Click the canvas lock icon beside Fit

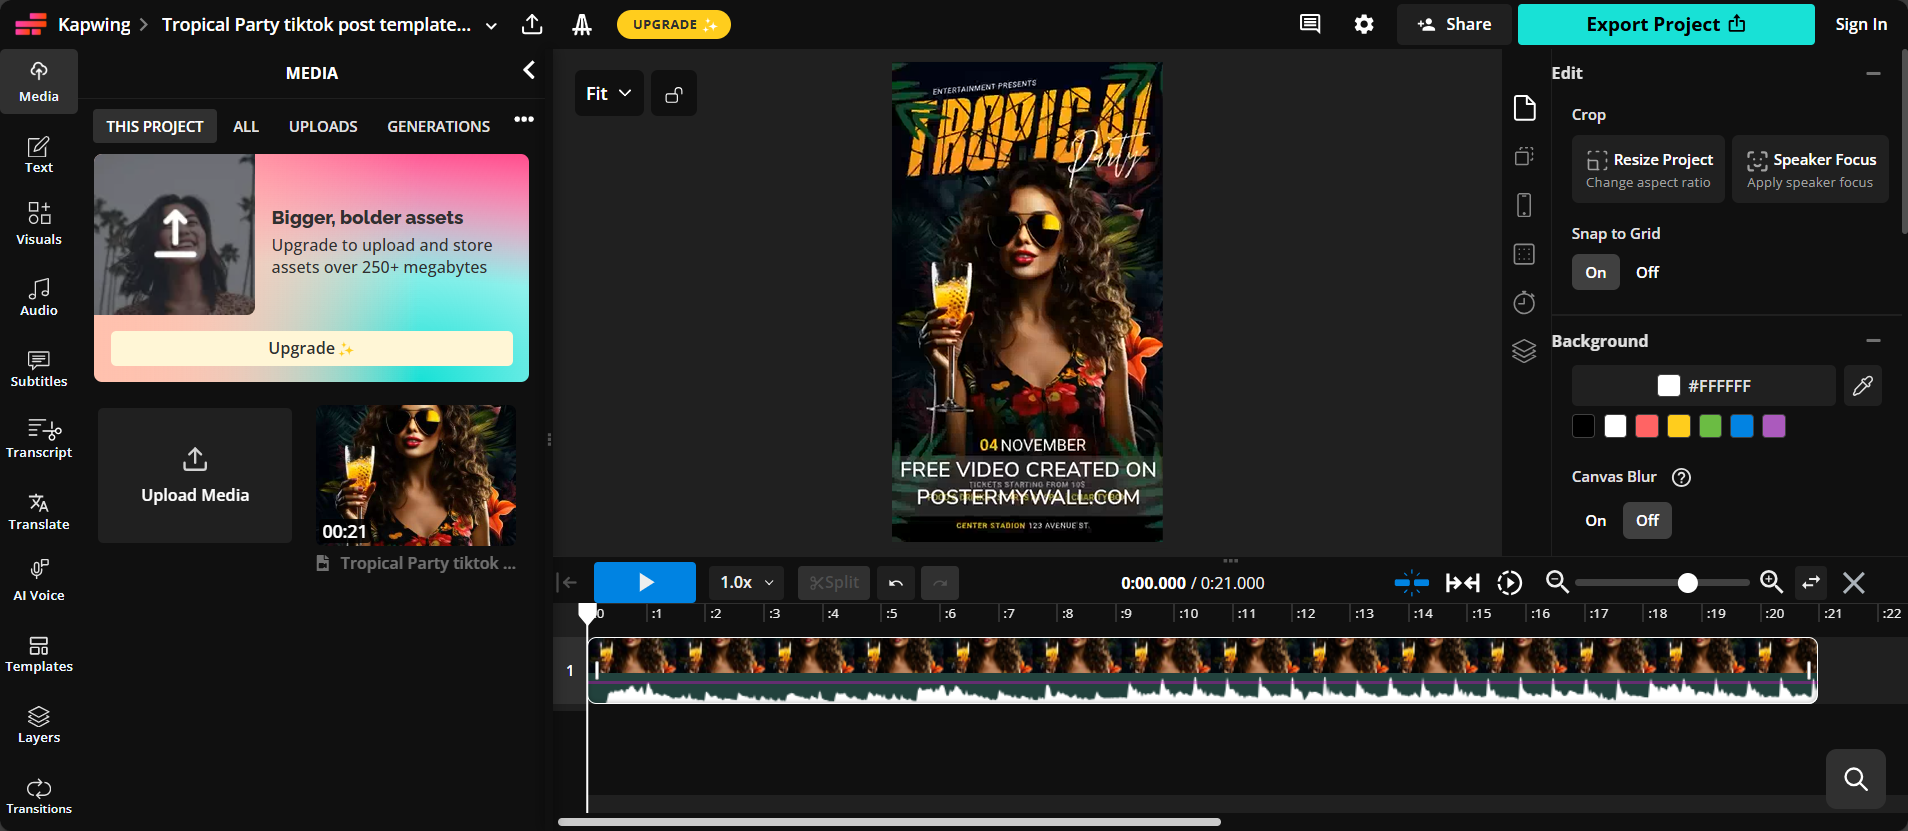[x=674, y=94]
